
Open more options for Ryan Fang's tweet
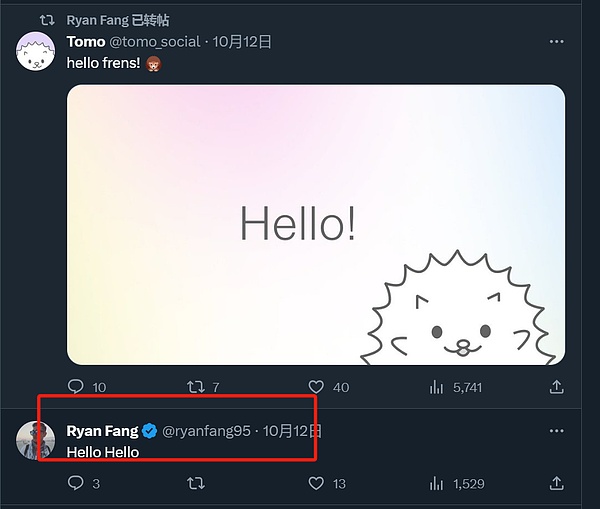[557, 431]
